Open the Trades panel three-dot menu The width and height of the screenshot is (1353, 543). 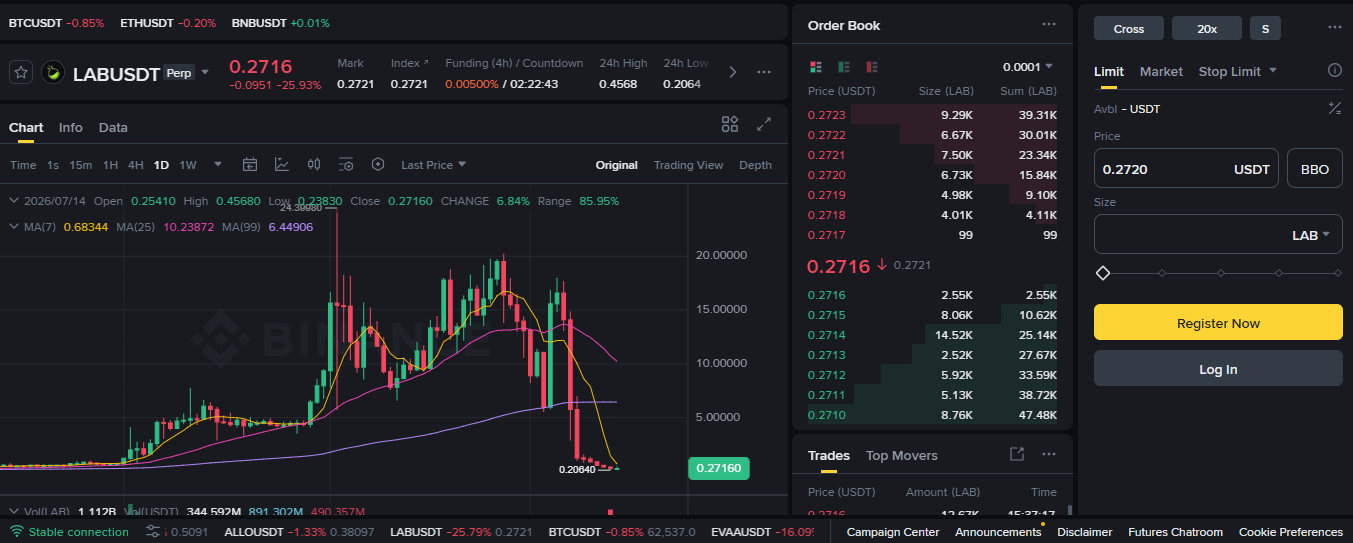click(1048, 454)
